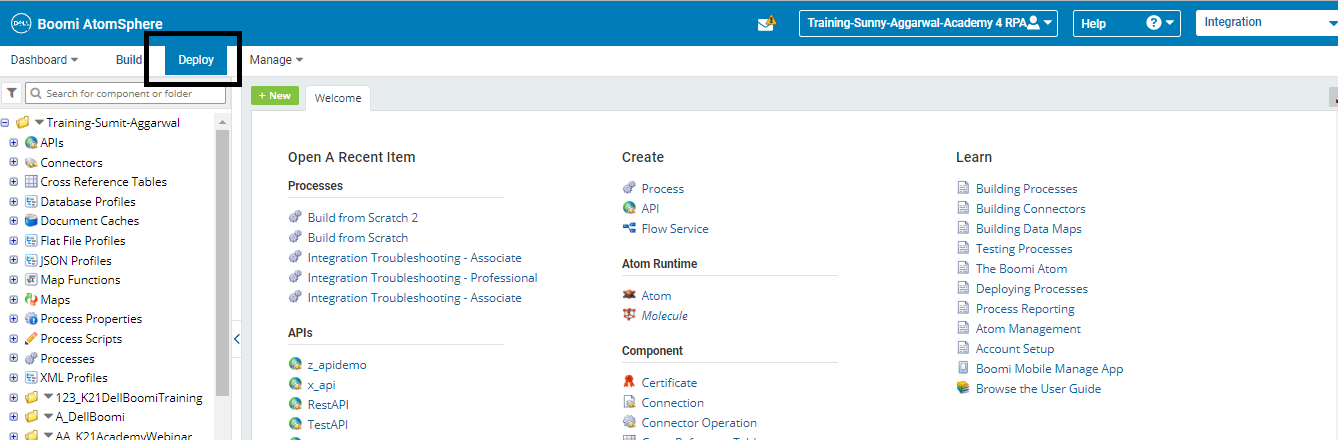Click the Maps folder icon
This screenshot has width=1338, height=440.
tap(31, 300)
